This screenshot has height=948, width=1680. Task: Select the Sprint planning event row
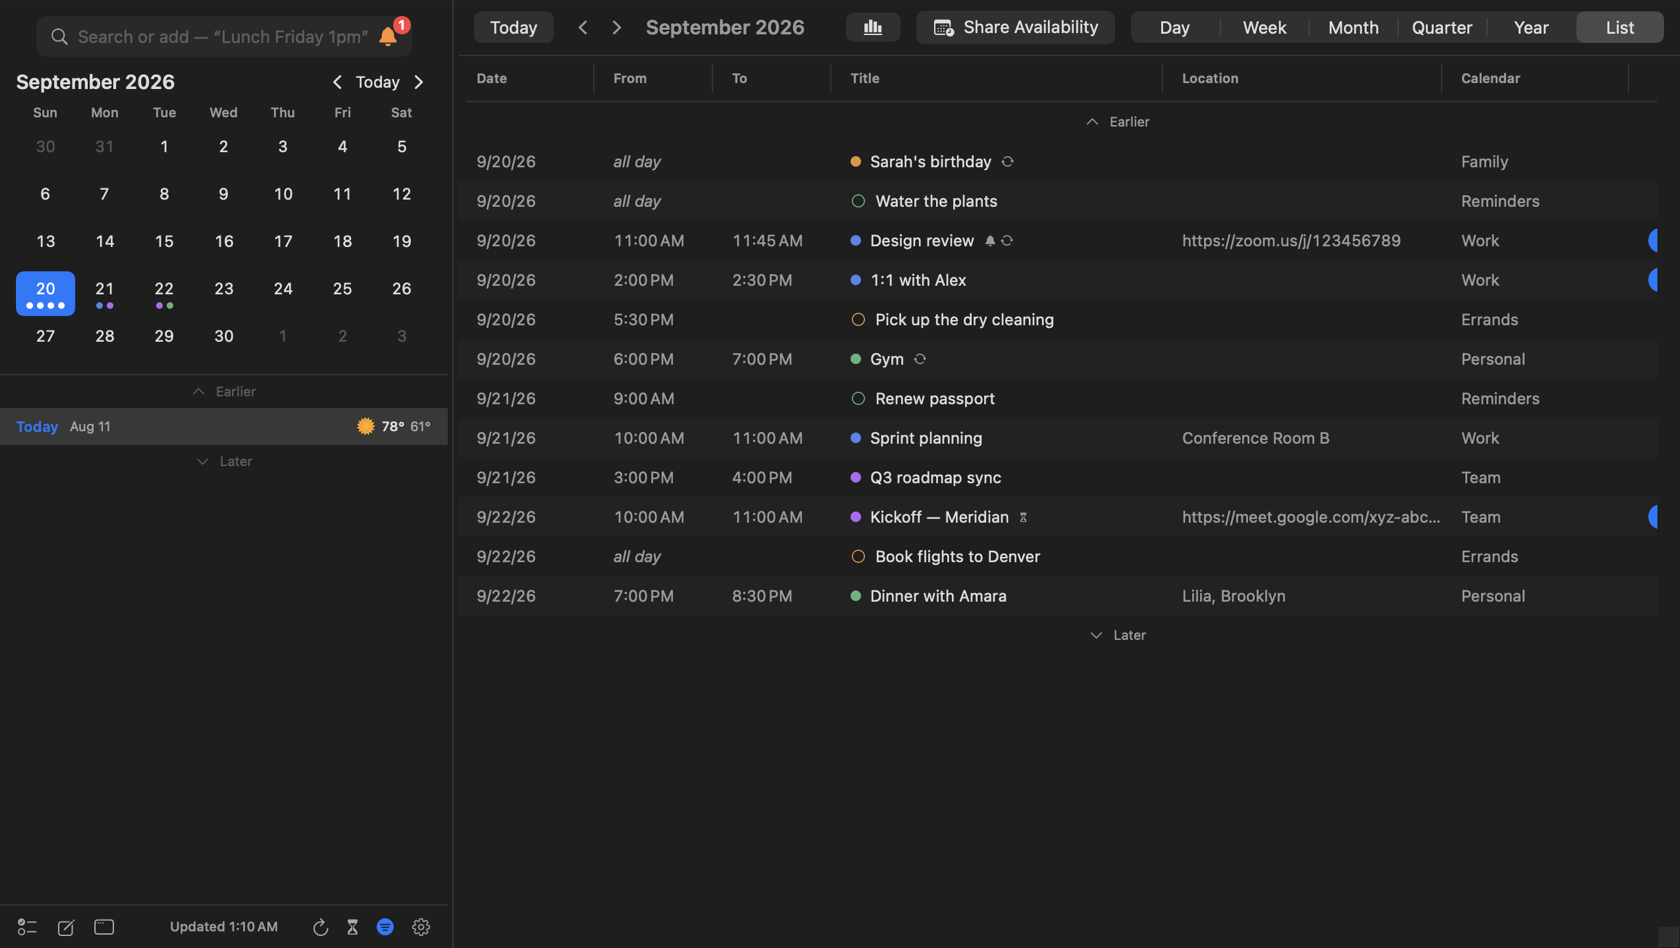pyautogui.click(x=1058, y=438)
